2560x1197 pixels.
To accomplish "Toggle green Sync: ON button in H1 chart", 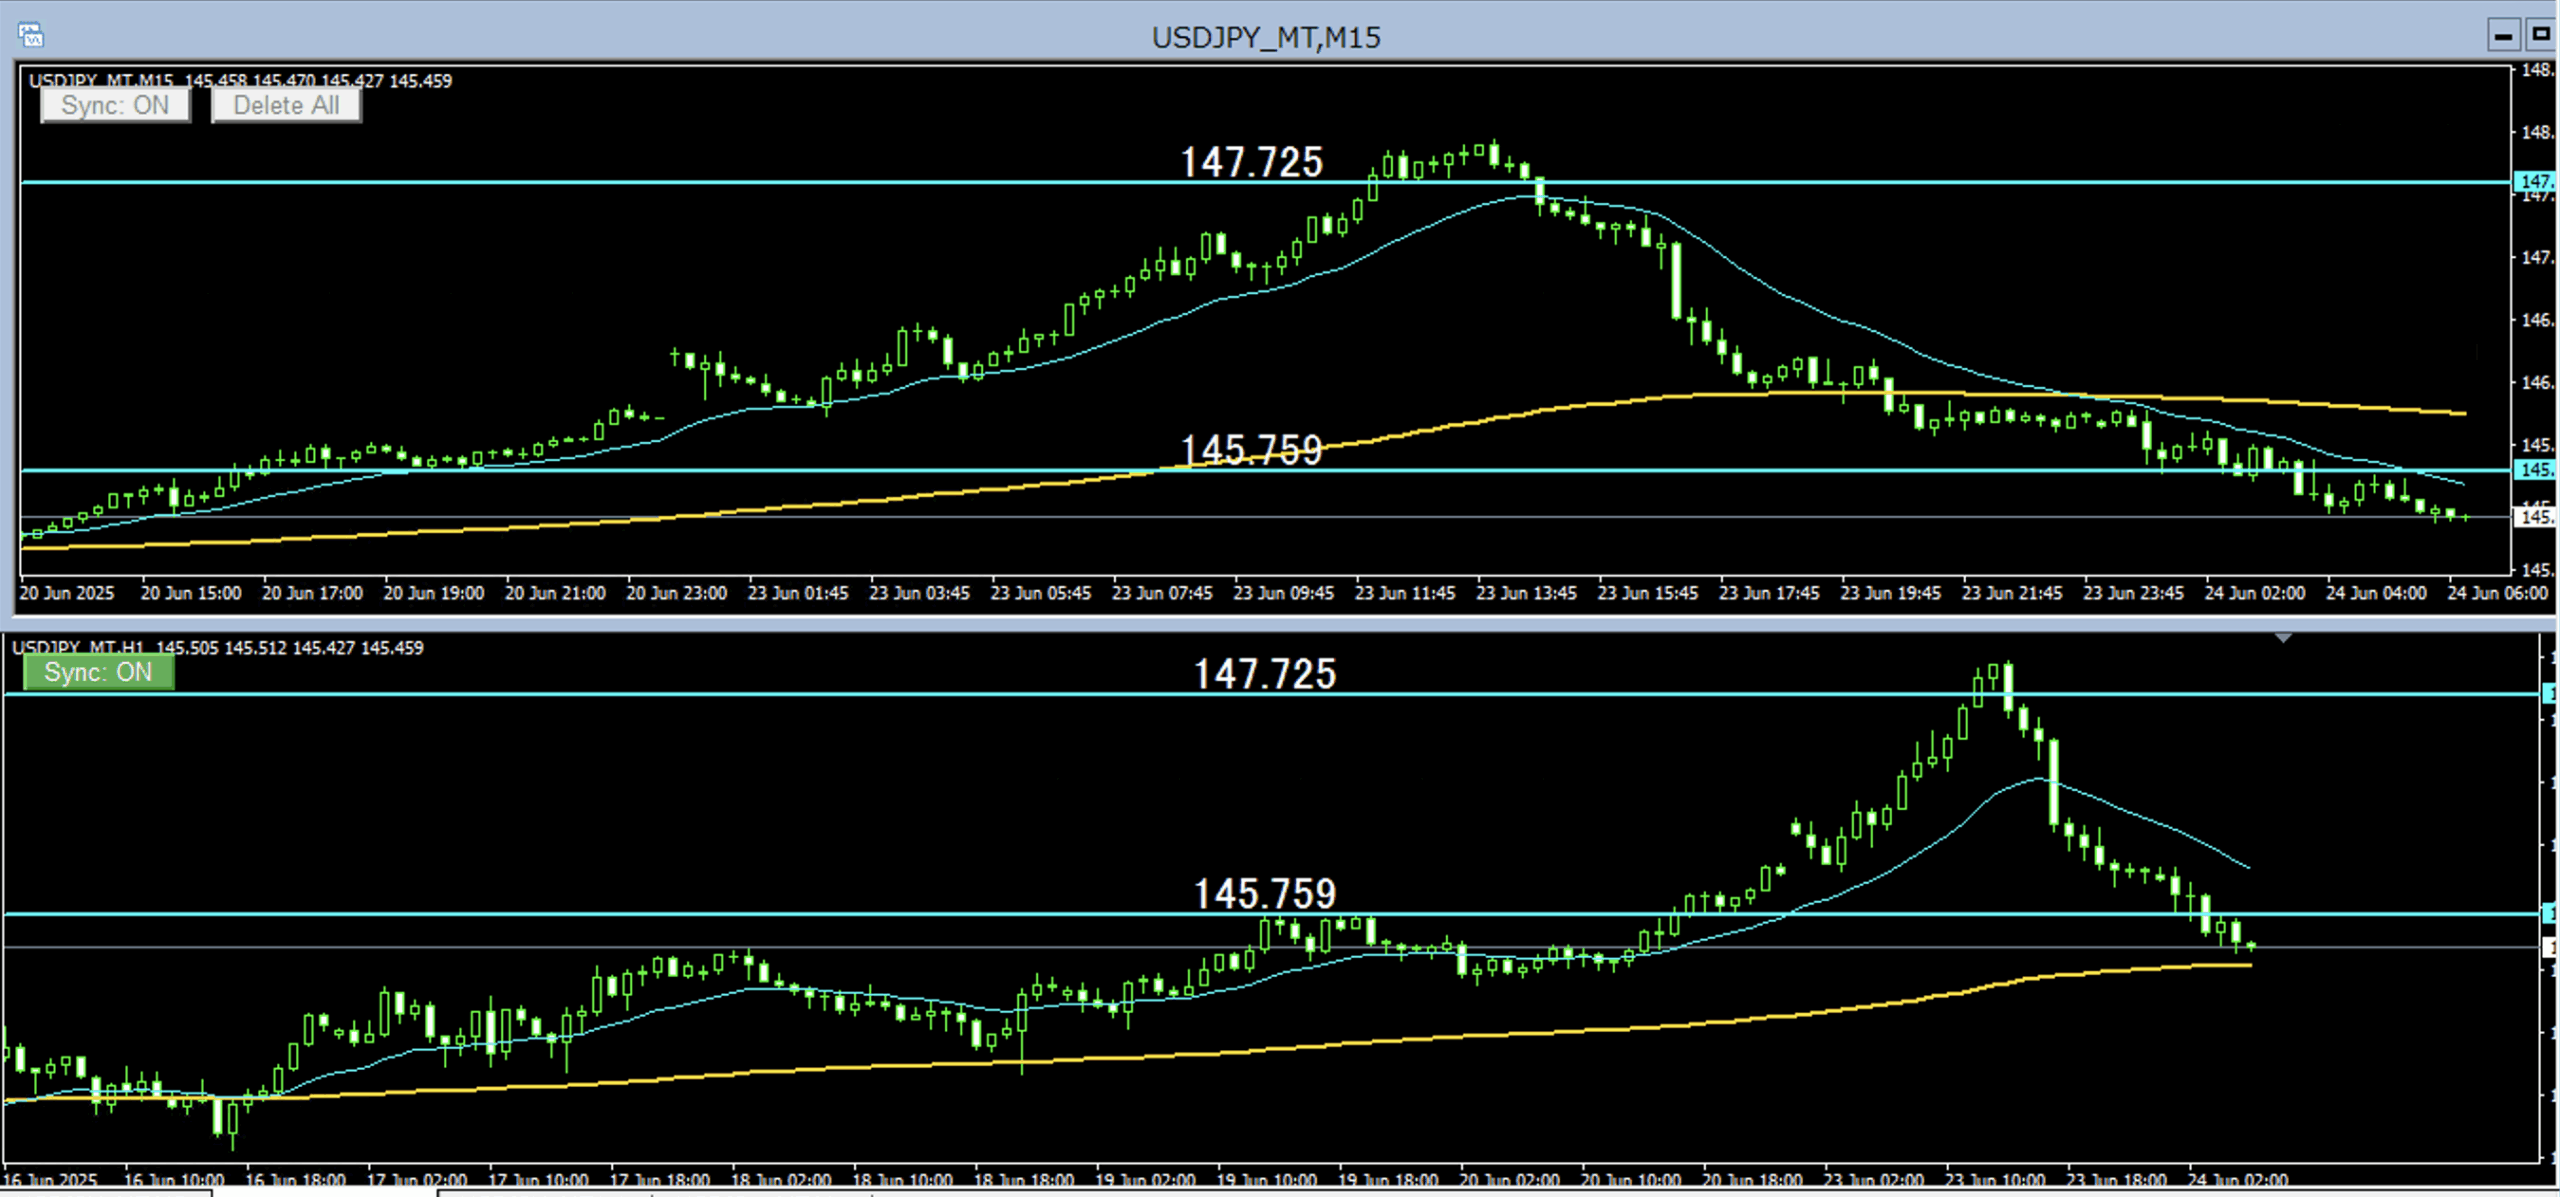I will coord(98,672).
